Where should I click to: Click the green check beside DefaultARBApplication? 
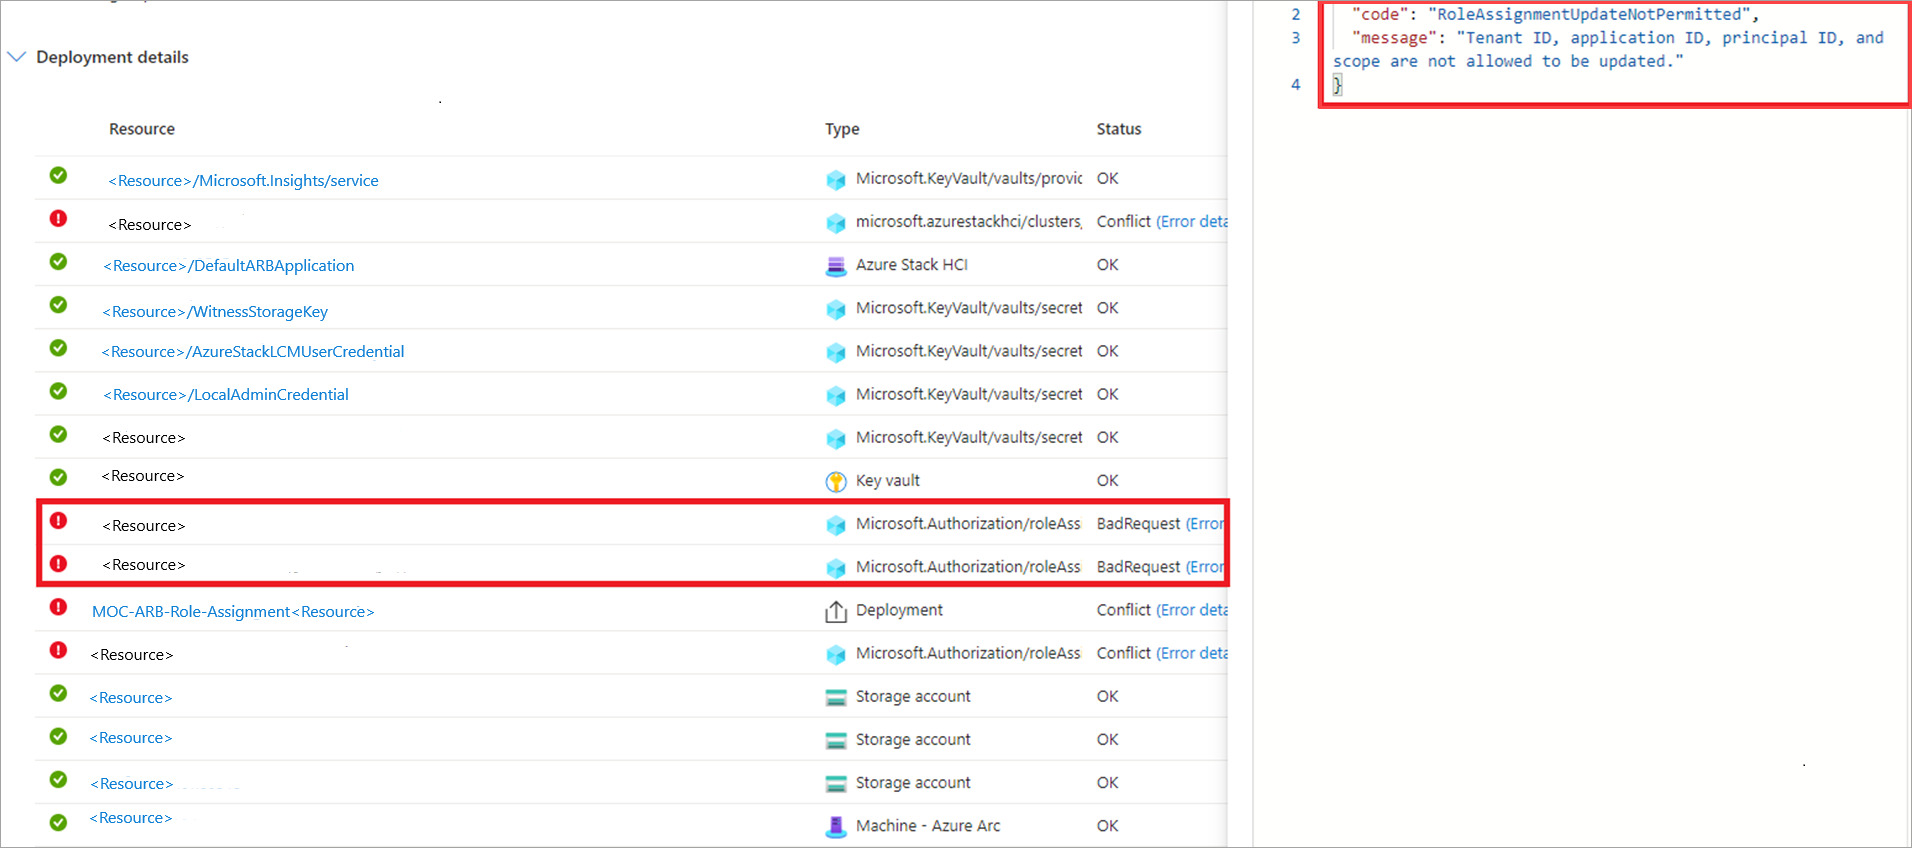click(x=59, y=261)
